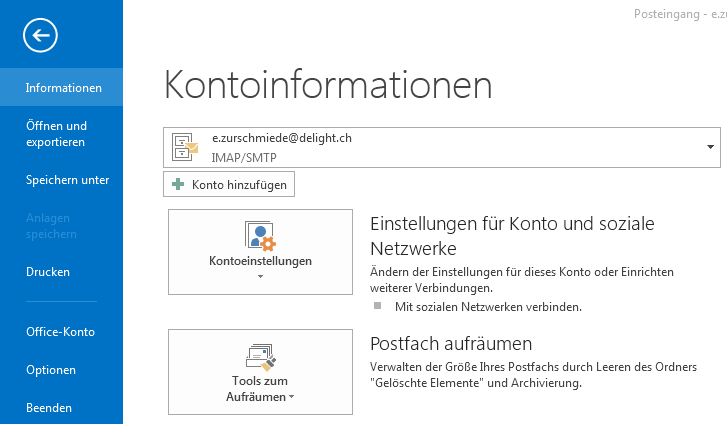Expand the Tools zum Aufräumen dropdown arrow

click(292, 397)
